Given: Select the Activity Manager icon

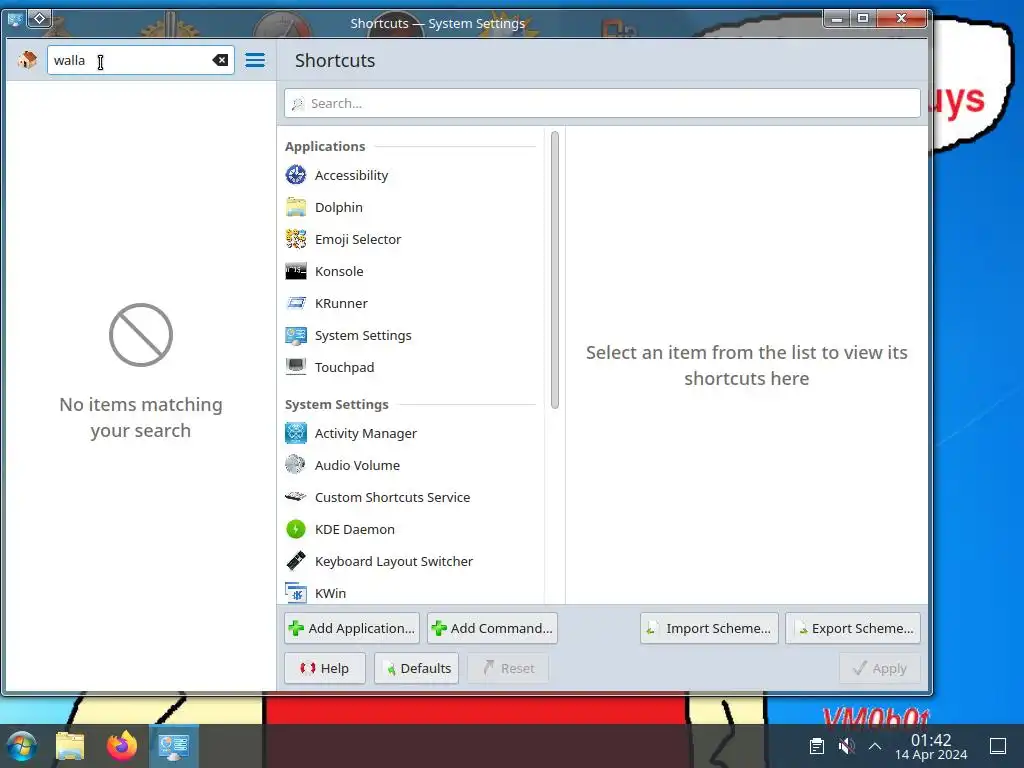Looking at the screenshot, I should click(296, 433).
